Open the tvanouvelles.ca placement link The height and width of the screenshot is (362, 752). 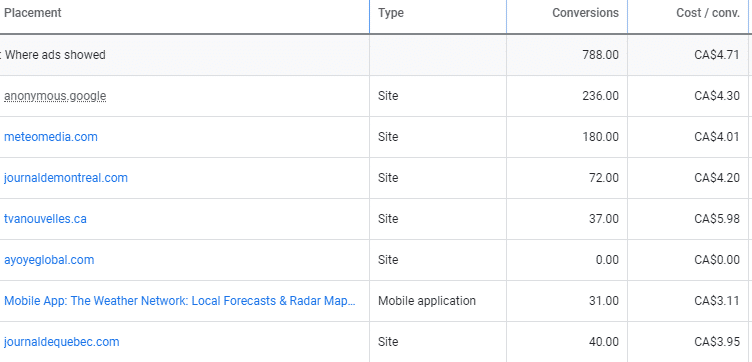[45, 219]
